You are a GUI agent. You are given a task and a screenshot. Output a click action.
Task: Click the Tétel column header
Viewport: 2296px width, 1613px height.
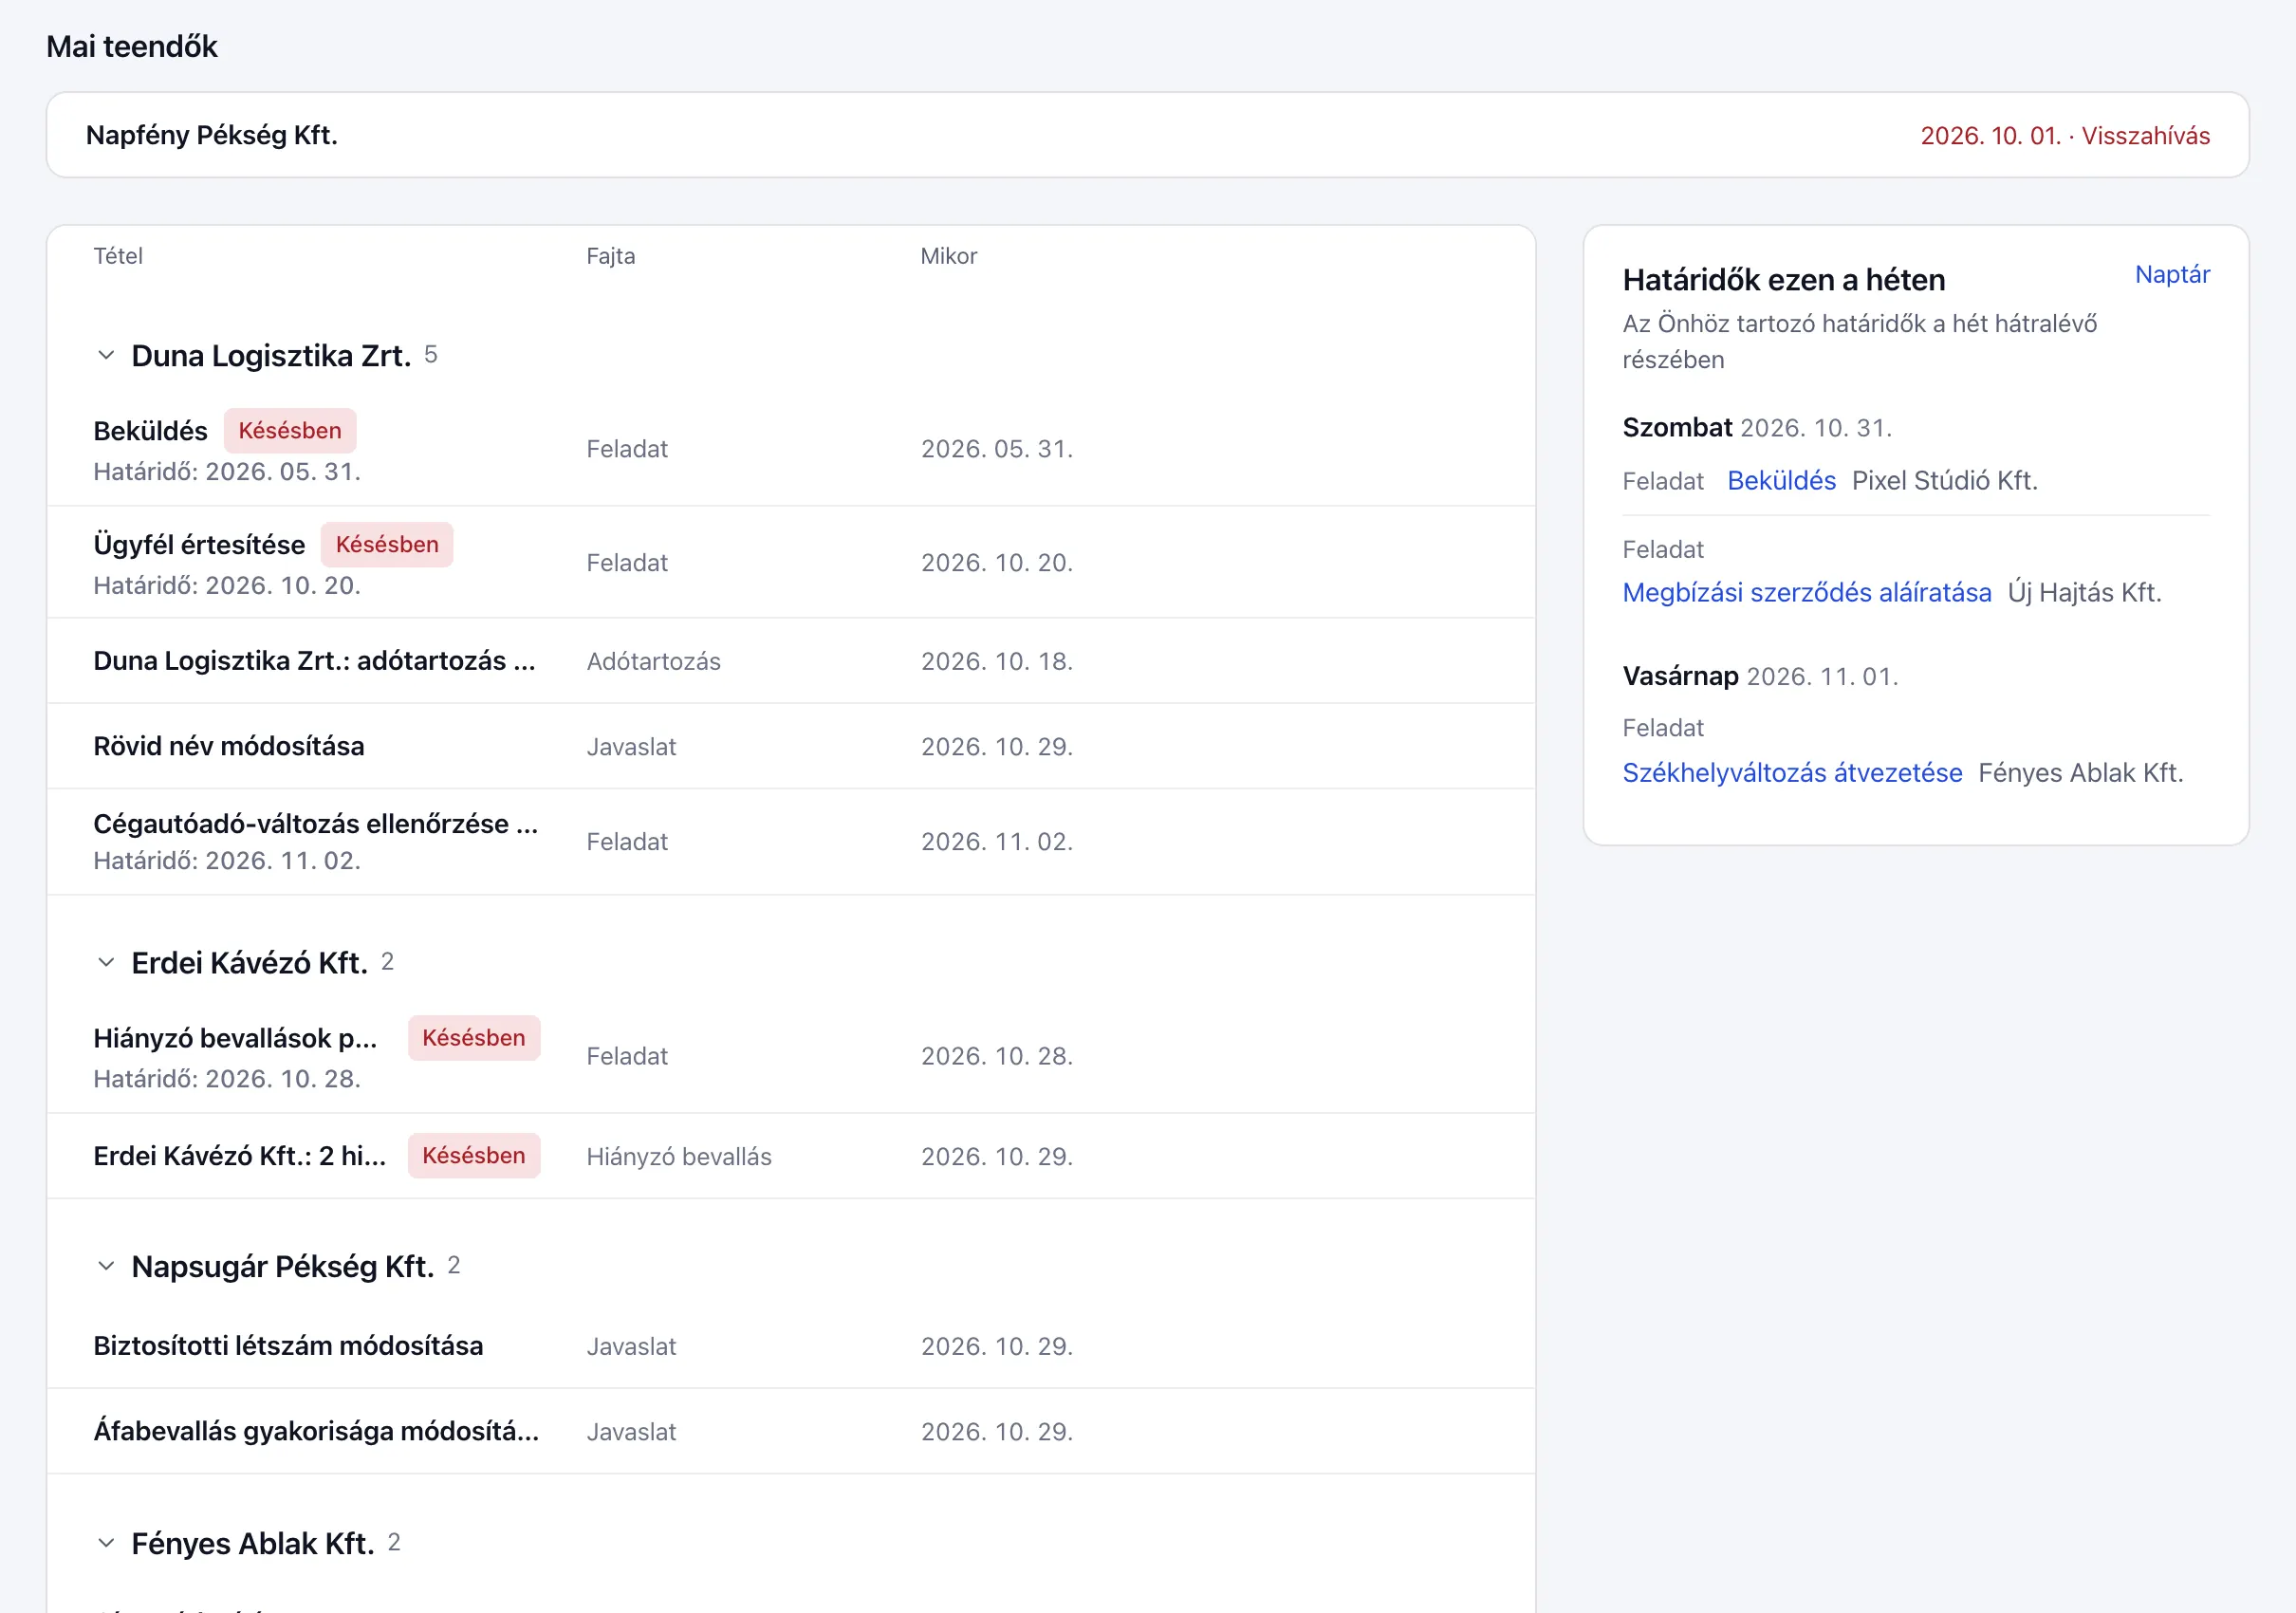(118, 257)
